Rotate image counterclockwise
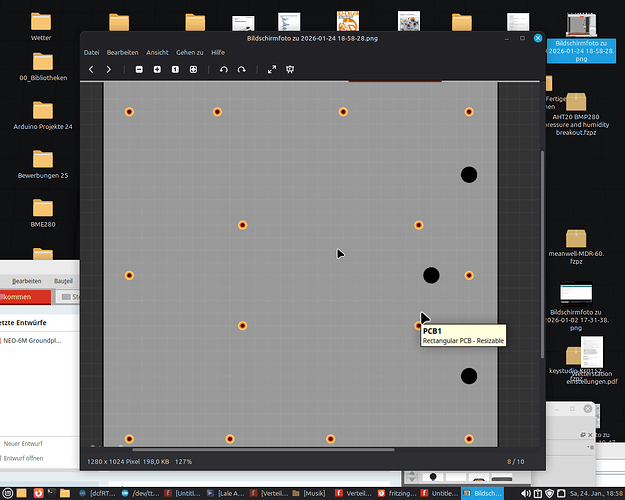 point(223,69)
